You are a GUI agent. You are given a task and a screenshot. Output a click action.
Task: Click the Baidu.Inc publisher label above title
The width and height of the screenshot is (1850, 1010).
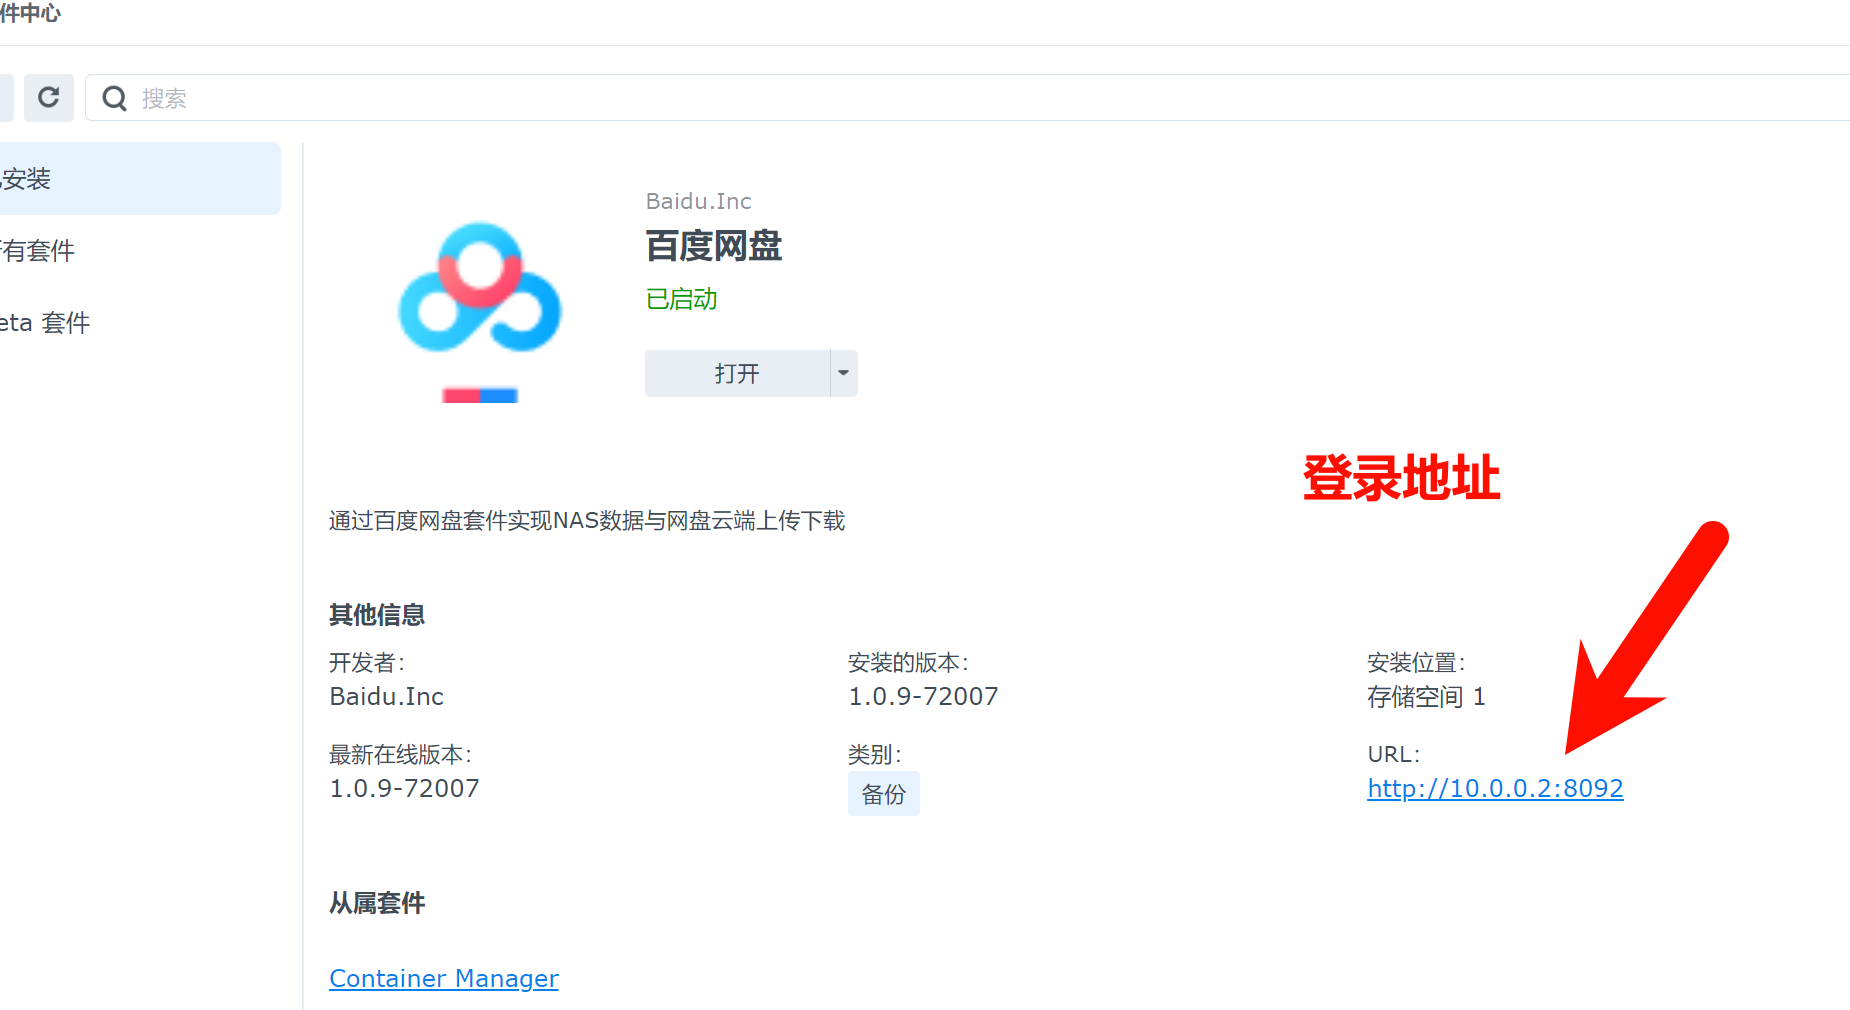(x=698, y=202)
